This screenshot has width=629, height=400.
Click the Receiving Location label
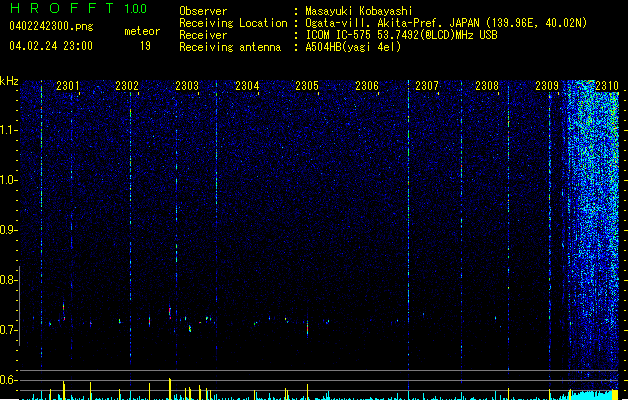click(233, 23)
